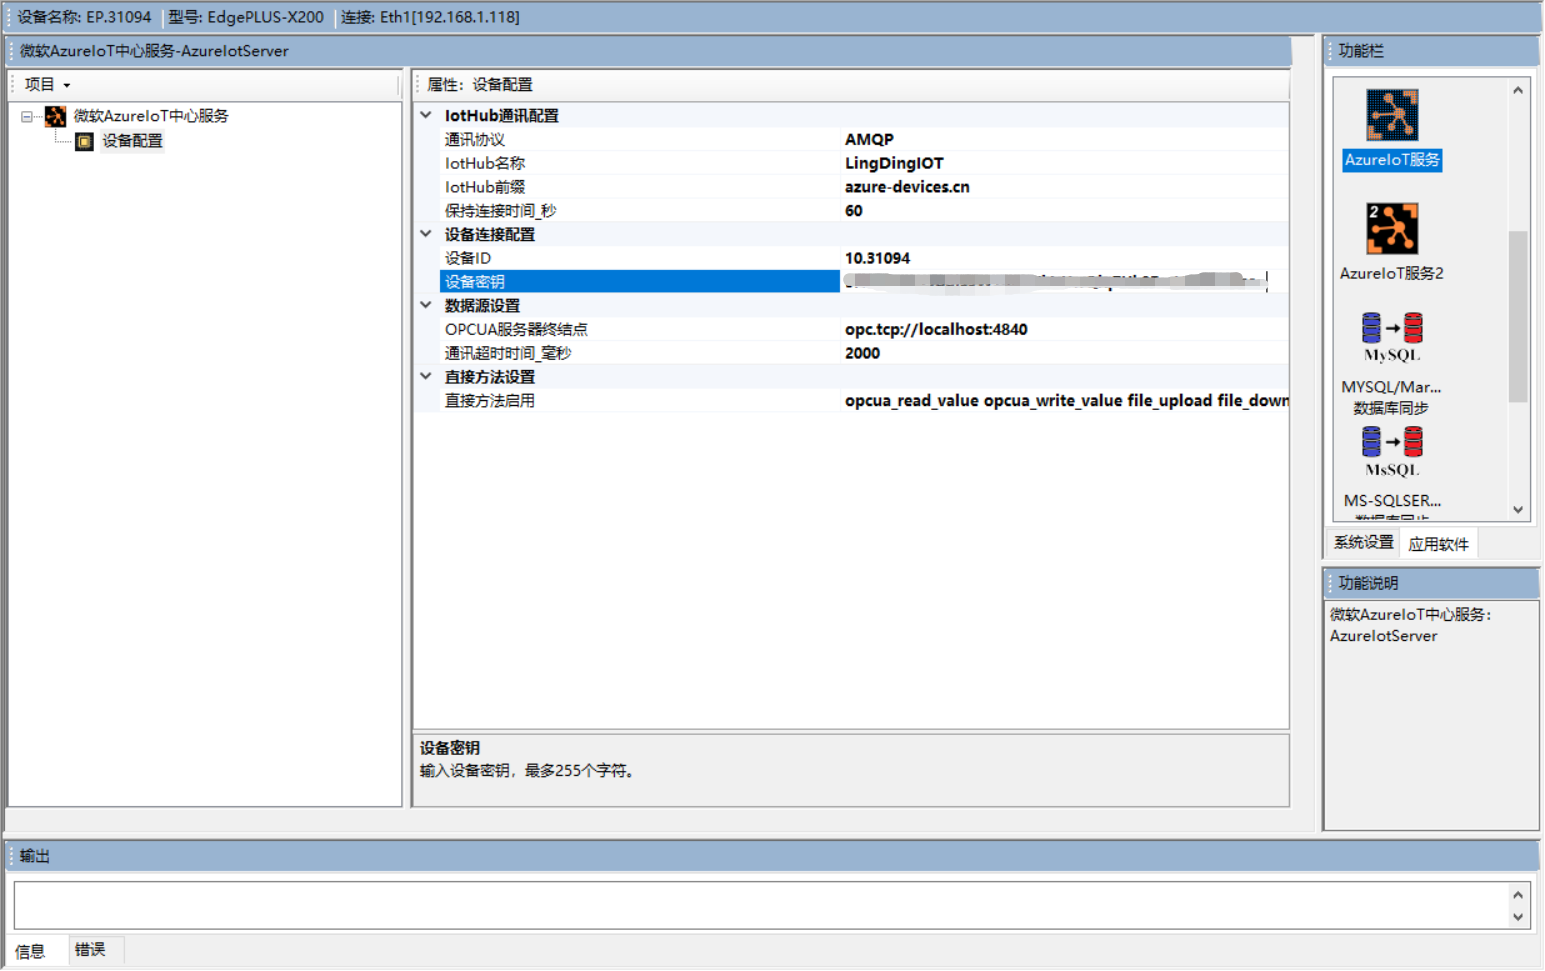Screen dimensions: 1545x971
Task: Open the 错误 output tab
Action: [x=90, y=949]
